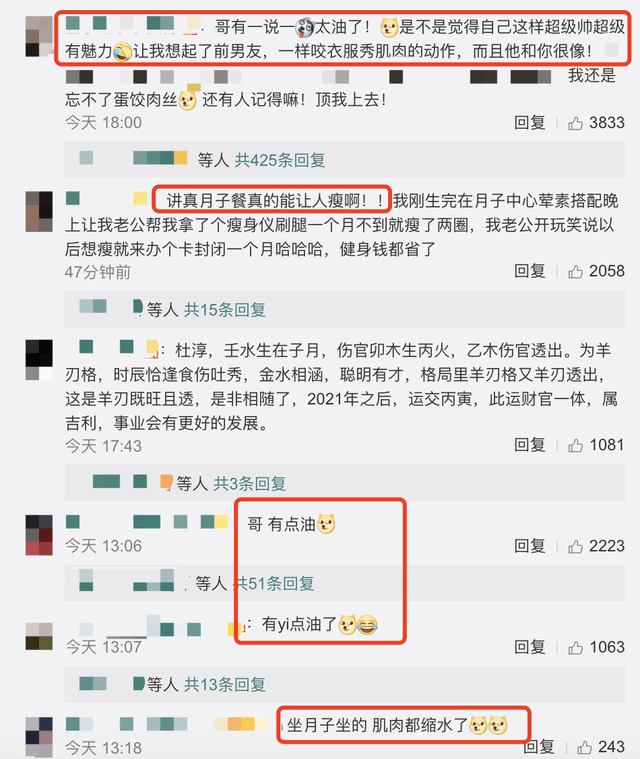Screen dimensions: 640x759
Task: Like the 哥 有点油 comment
Action: tap(575, 546)
